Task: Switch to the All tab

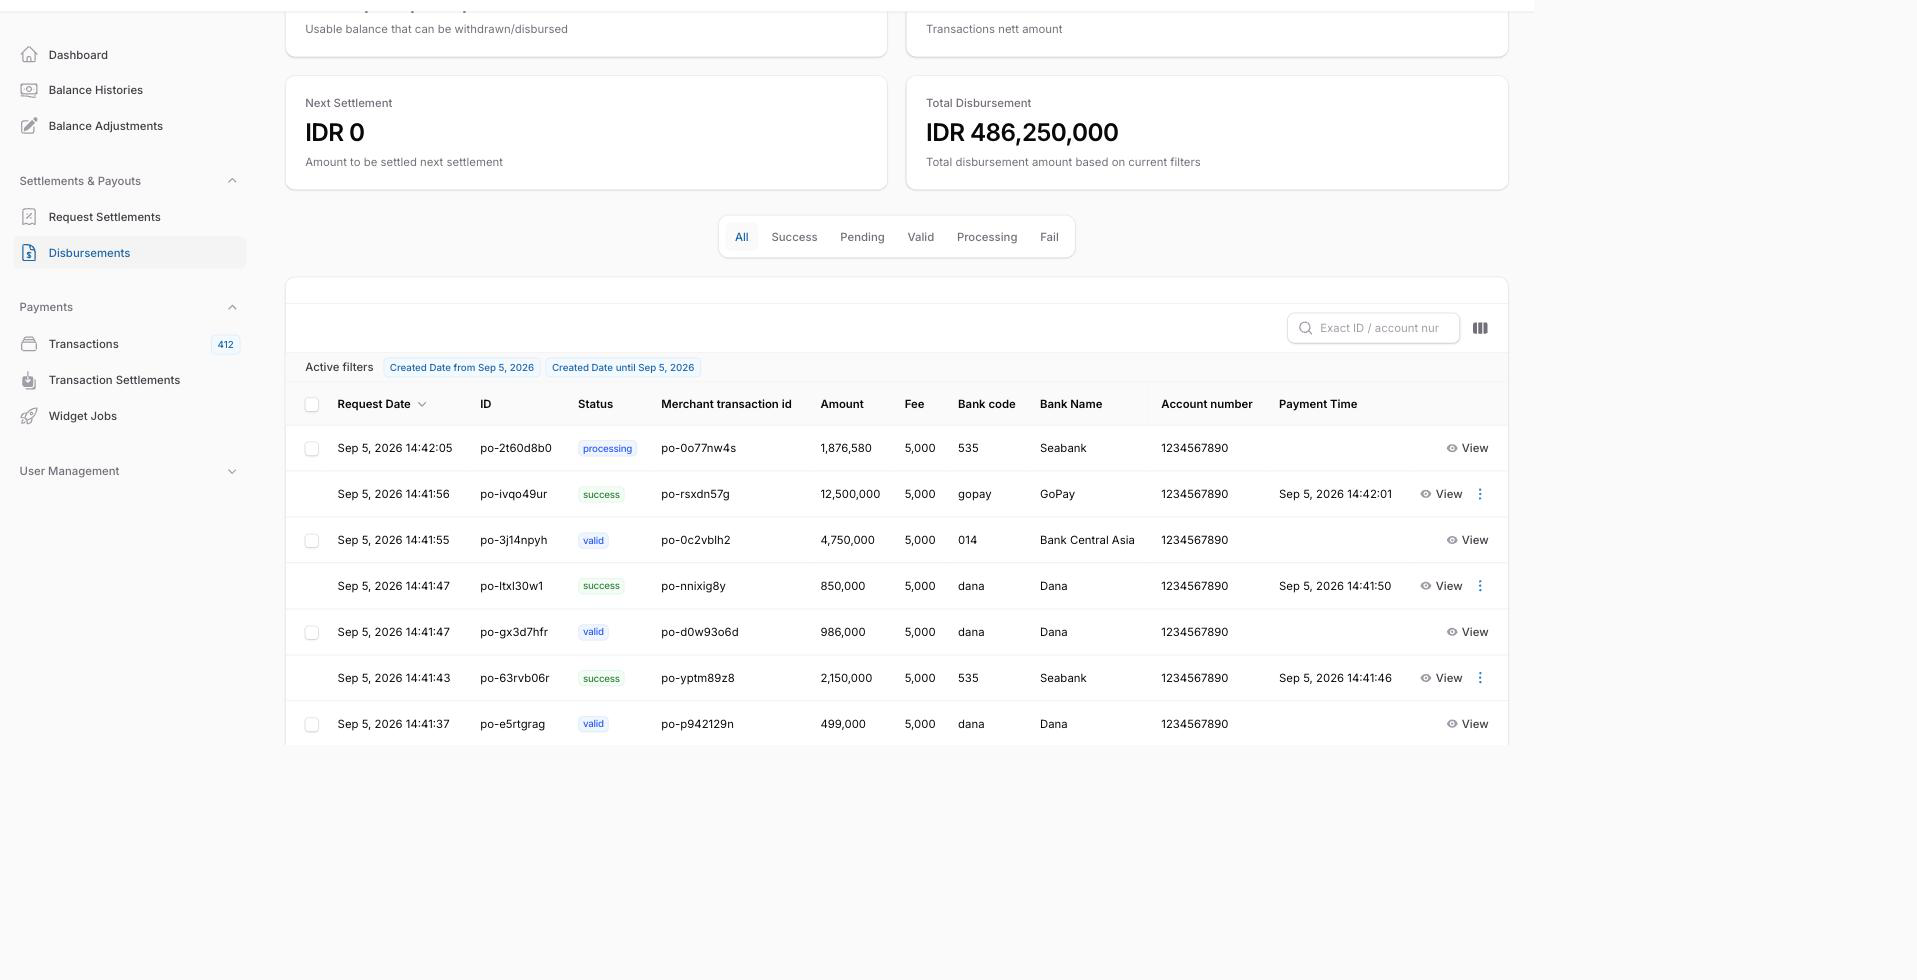Action: coord(741,237)
